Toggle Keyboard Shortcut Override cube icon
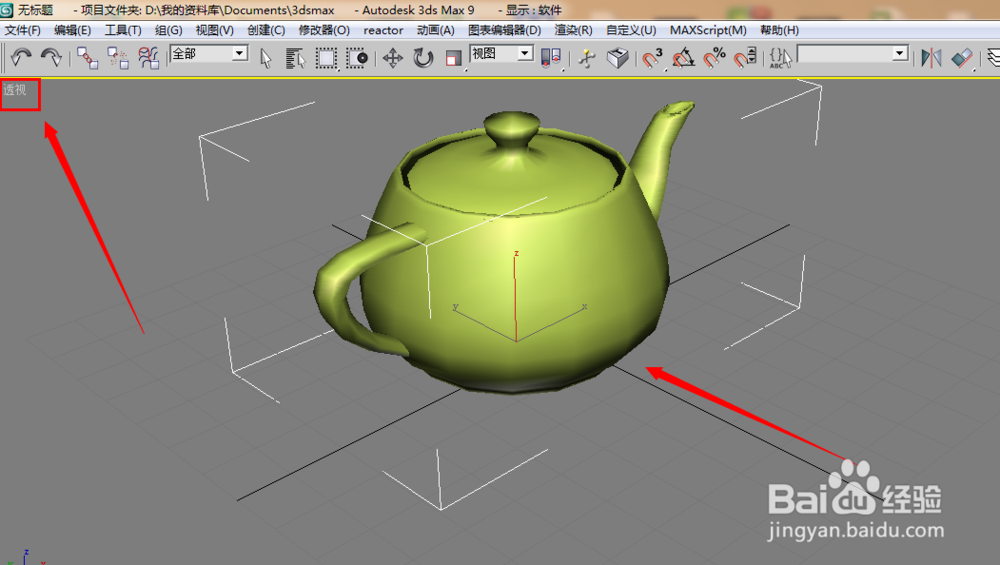Screen dimensions: 1000x565 point(617,58)
